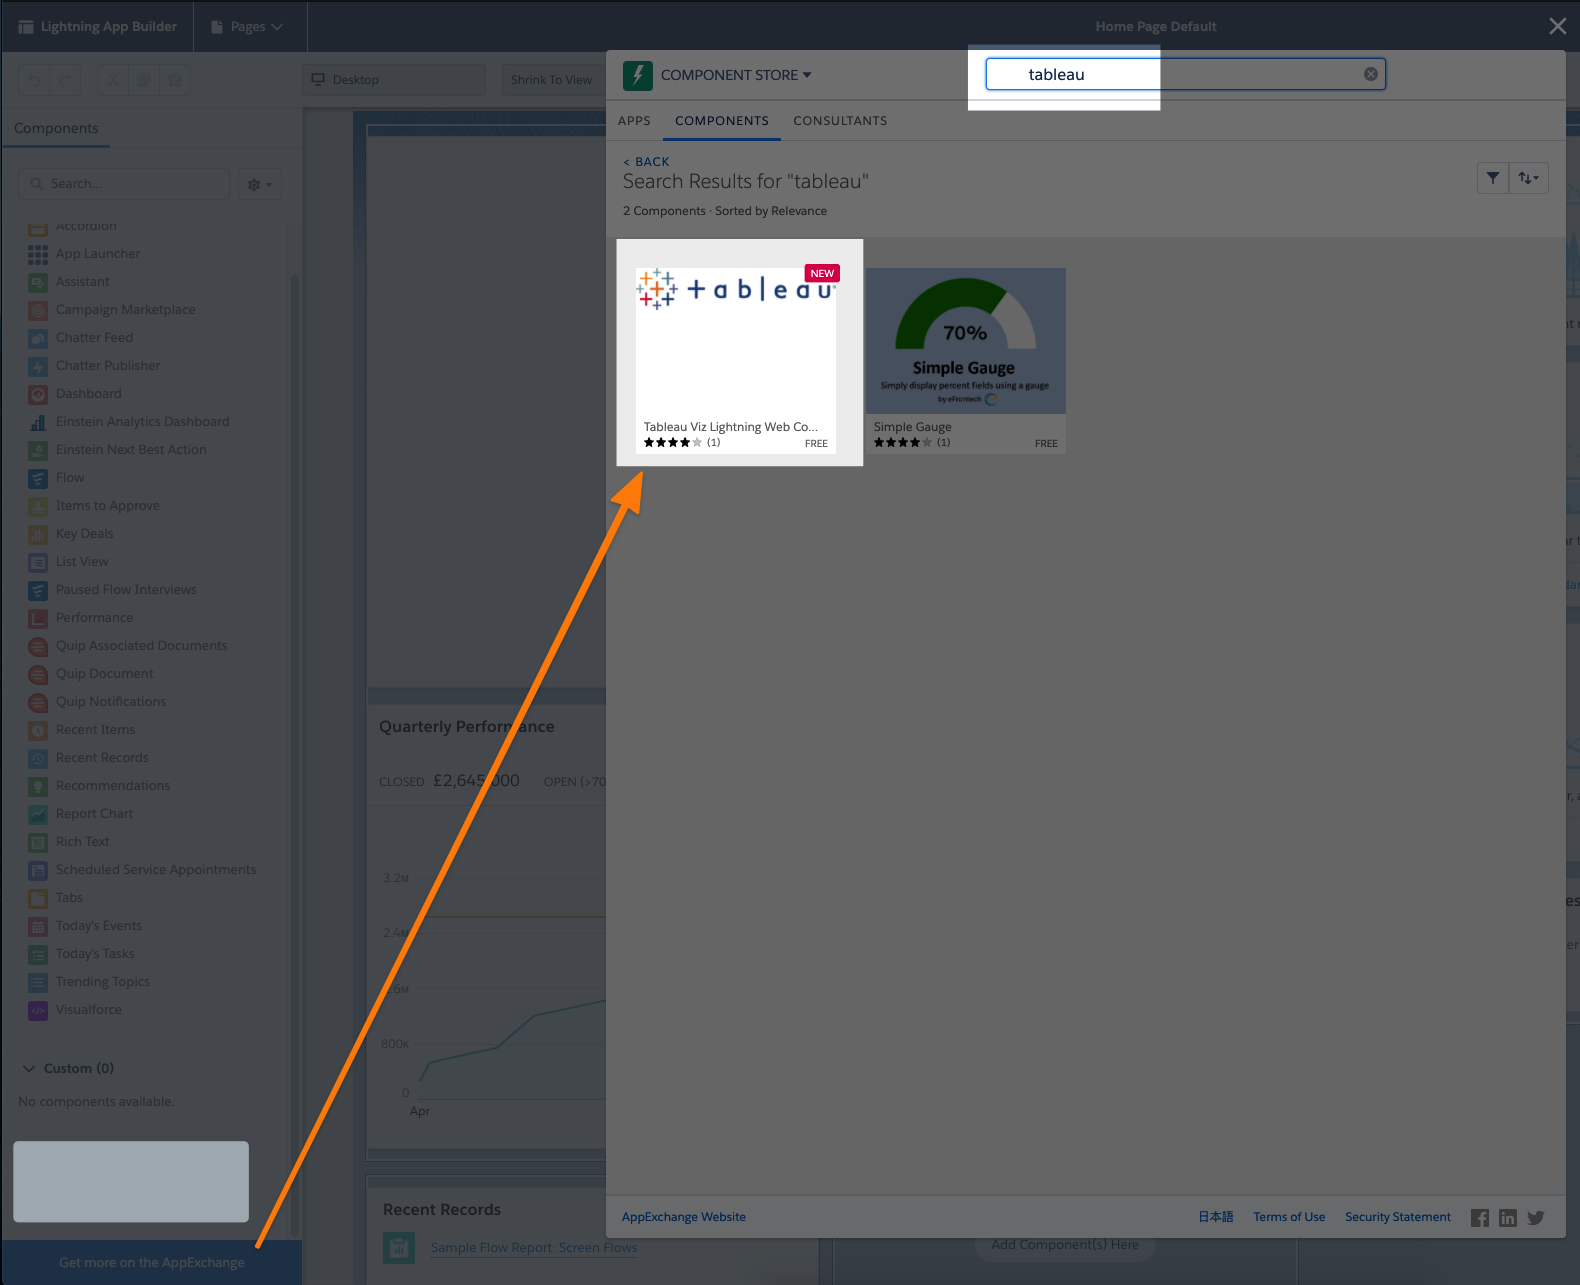Viewport: 1580px width, 1285px height.
Task: Select the App Launcher component icon
Action: (x=38, y=254)
